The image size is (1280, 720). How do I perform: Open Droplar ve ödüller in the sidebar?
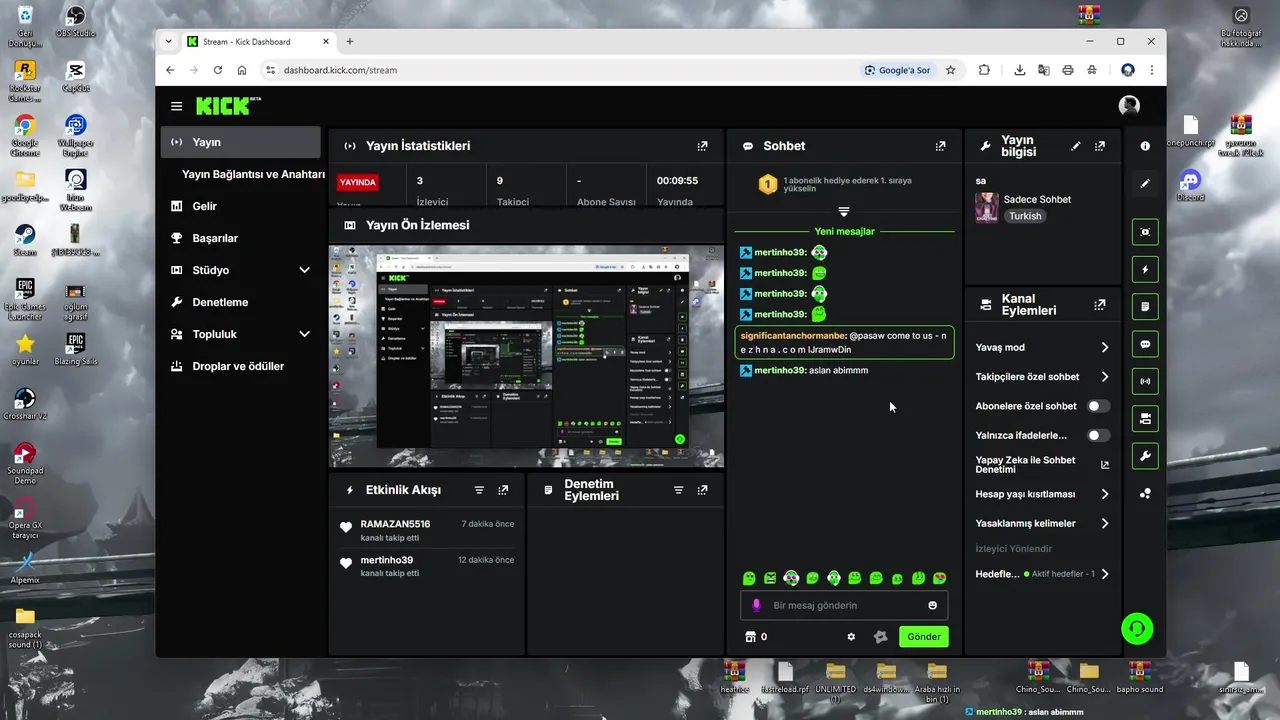240,366
